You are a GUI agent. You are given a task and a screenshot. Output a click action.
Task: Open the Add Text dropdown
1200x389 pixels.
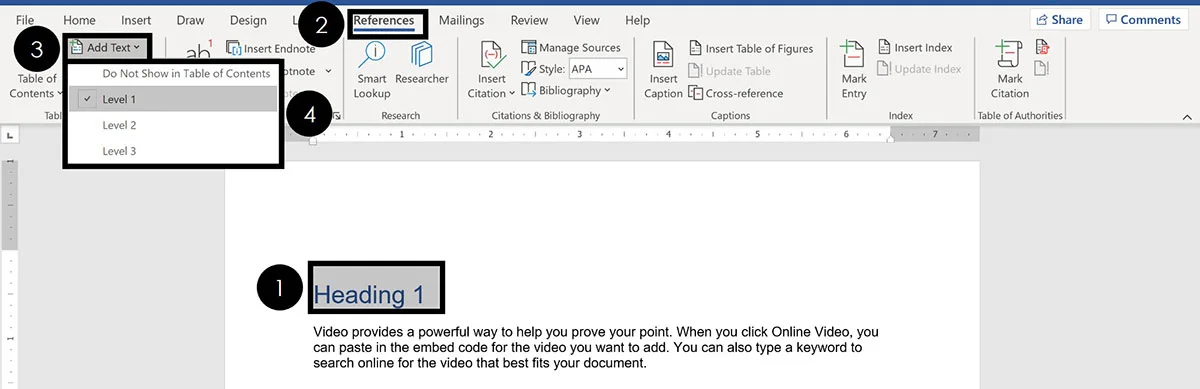click(105, 47)
